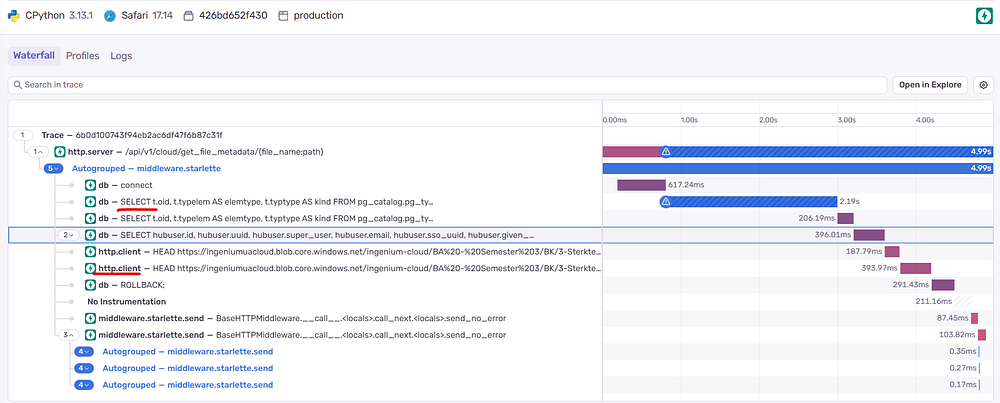
Task: Click the 396.01ms hubuser query bar
Action: tap(869, 235)
